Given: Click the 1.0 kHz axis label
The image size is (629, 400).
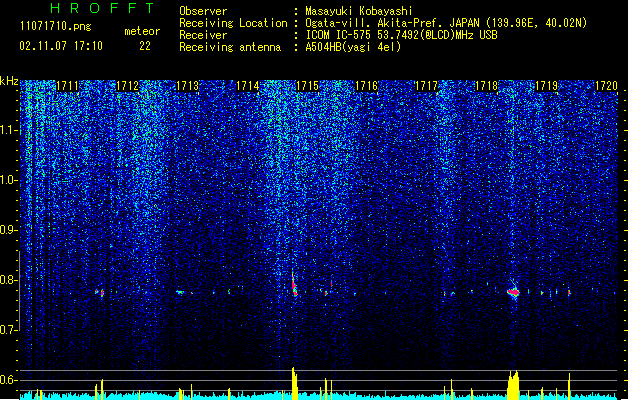Looking at the screenshot, I should coord(9,180).
